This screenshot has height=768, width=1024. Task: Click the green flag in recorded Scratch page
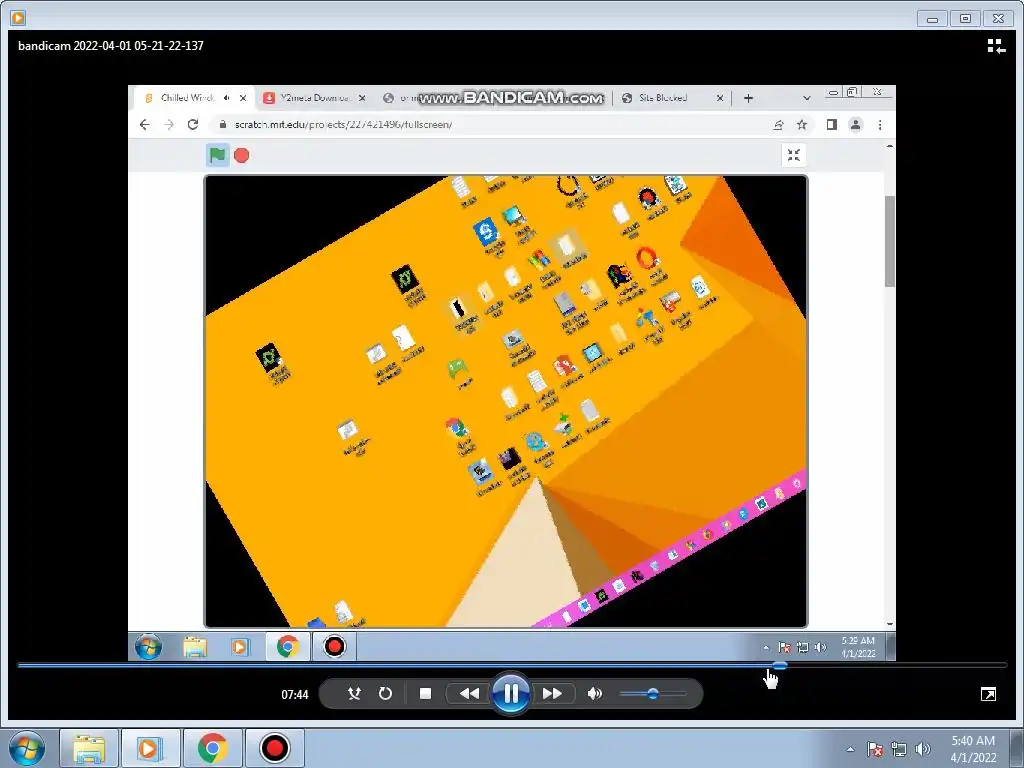tap(217, 155)
